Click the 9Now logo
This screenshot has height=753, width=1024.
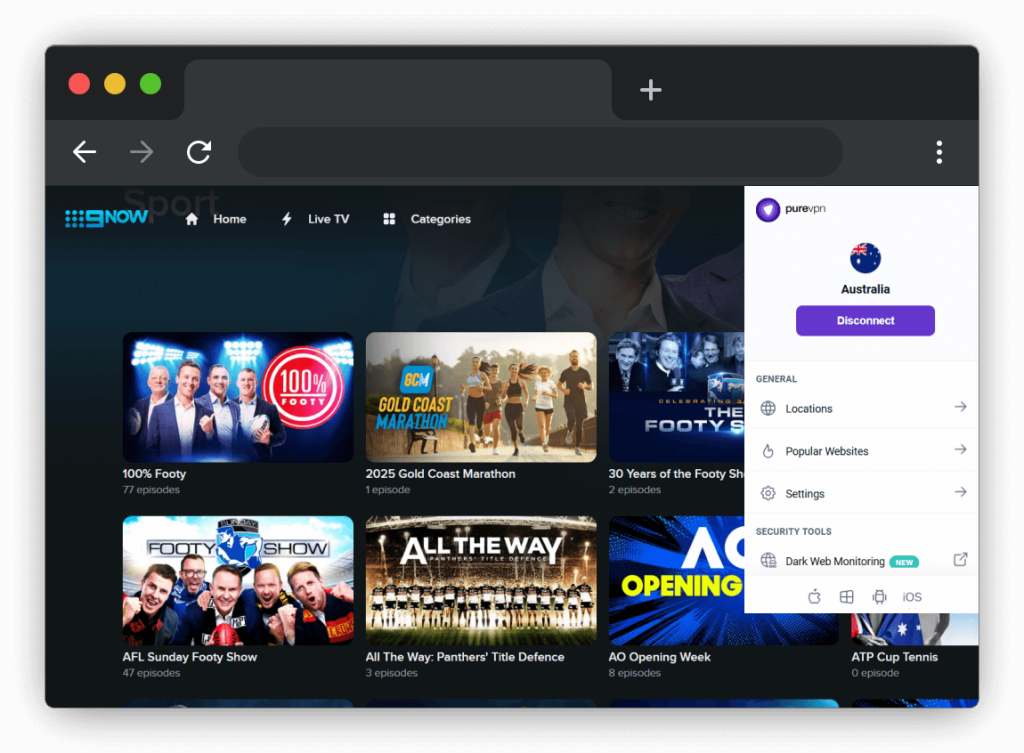tap(107, 218)
